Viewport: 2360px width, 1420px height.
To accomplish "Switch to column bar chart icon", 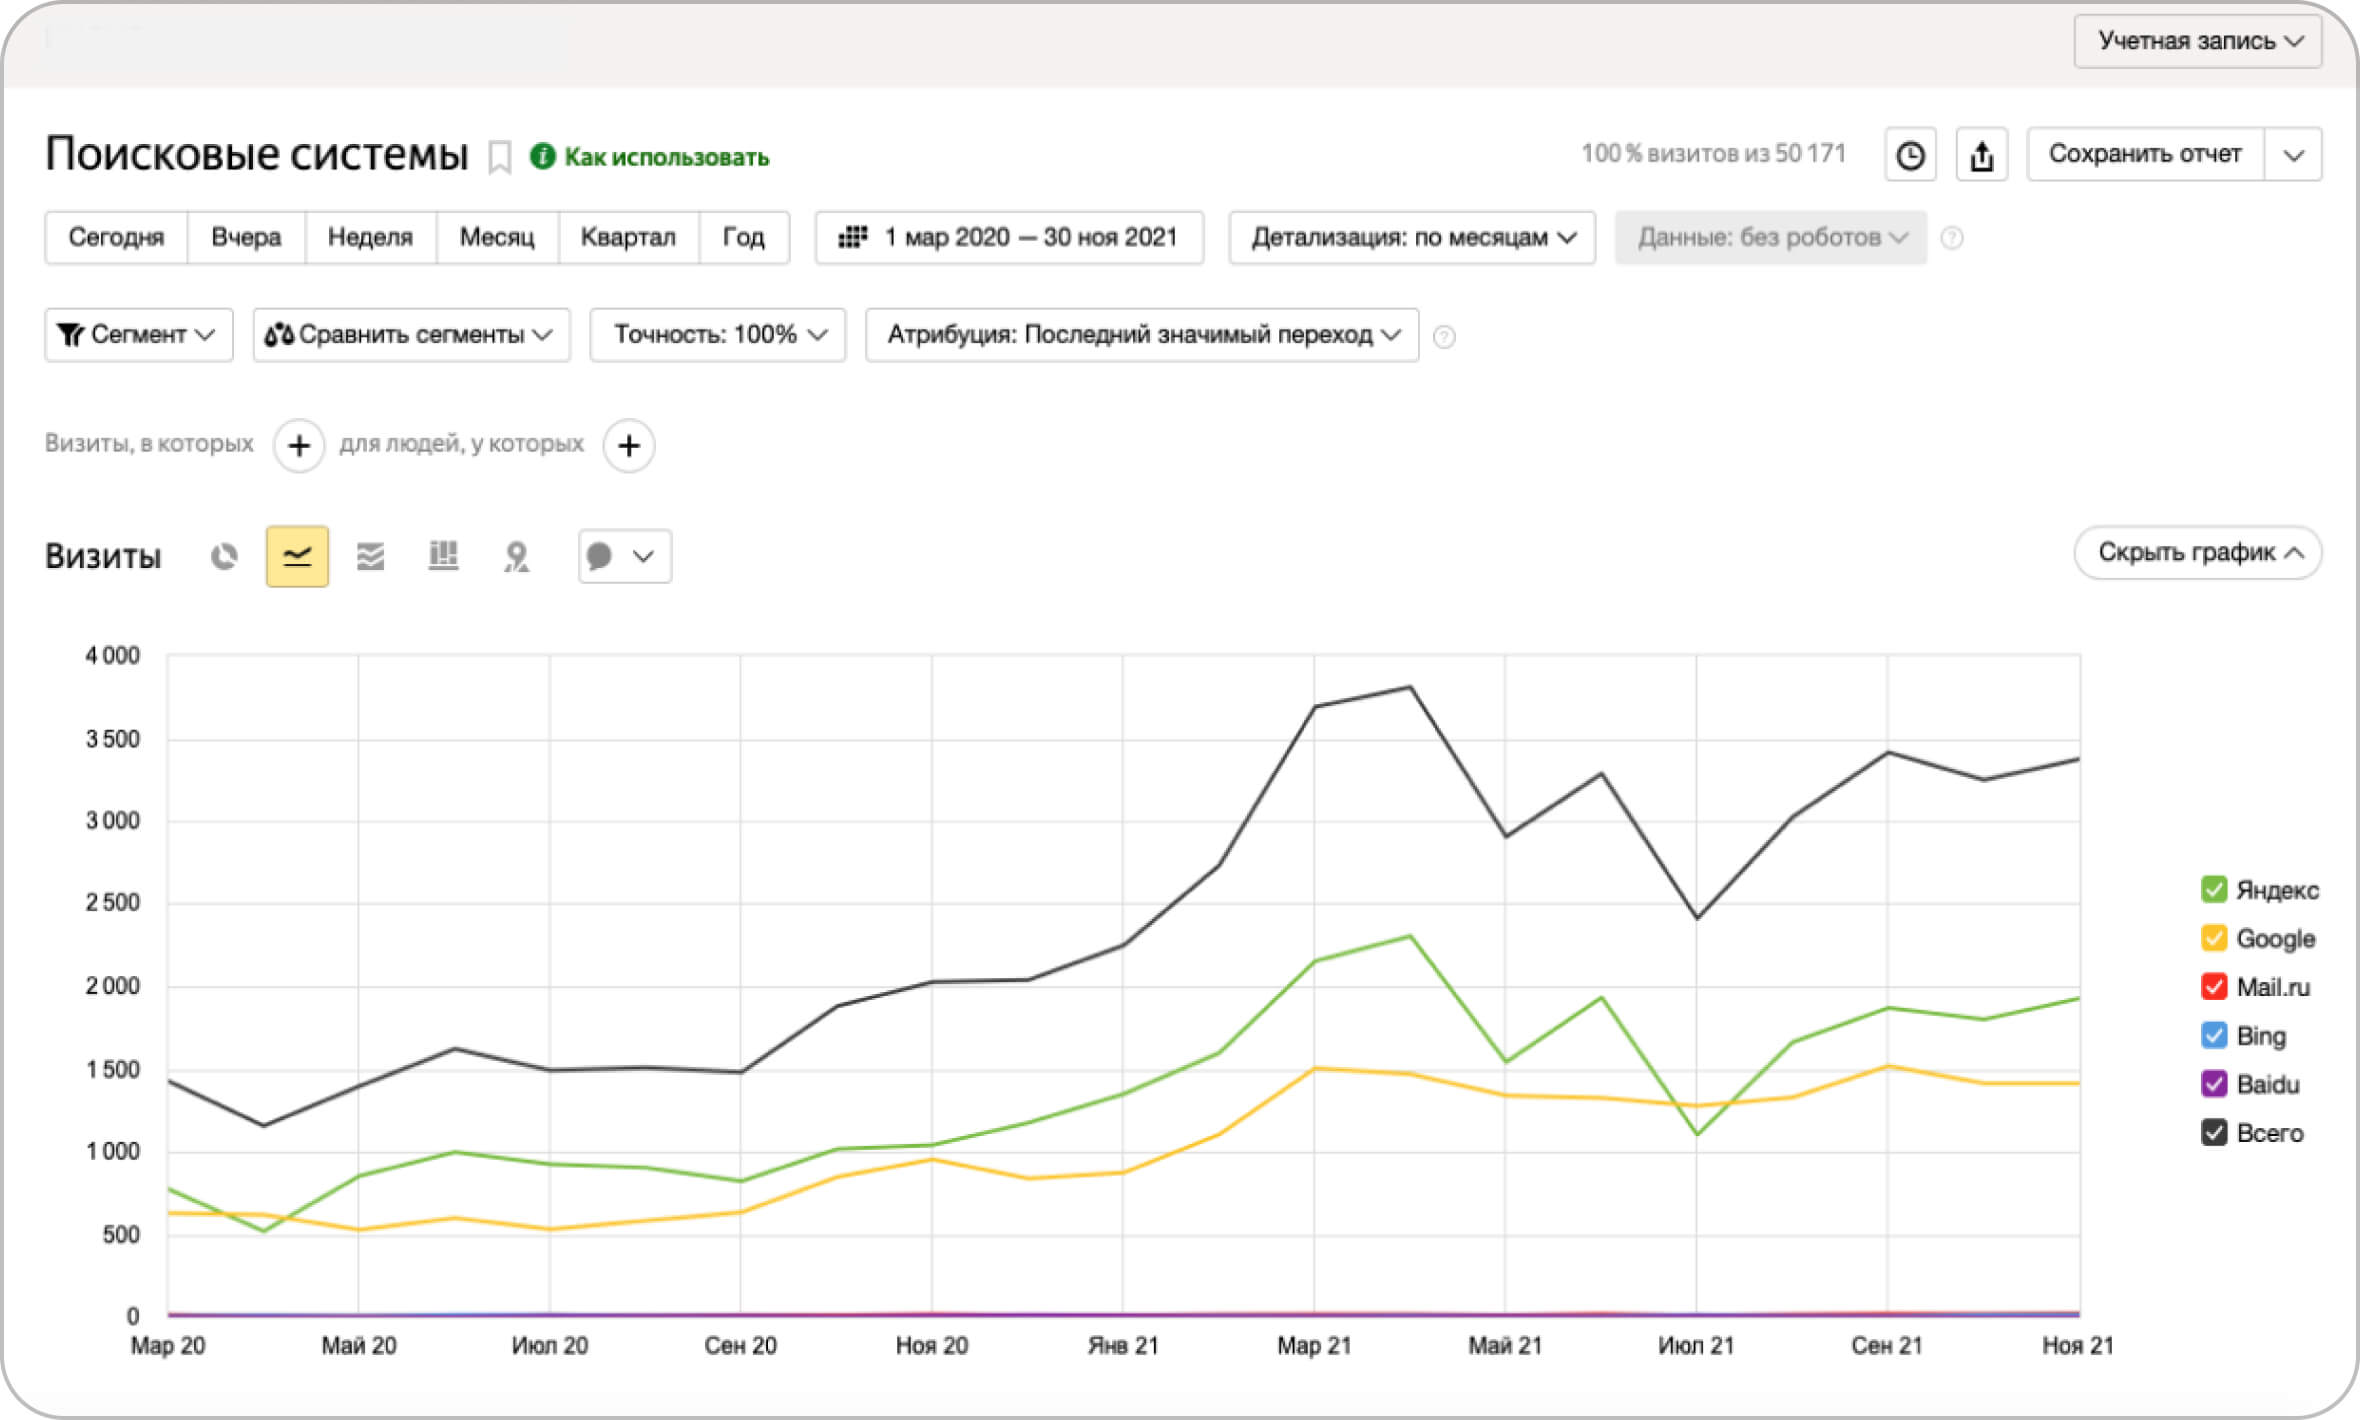I will click(x=443, y=556).
